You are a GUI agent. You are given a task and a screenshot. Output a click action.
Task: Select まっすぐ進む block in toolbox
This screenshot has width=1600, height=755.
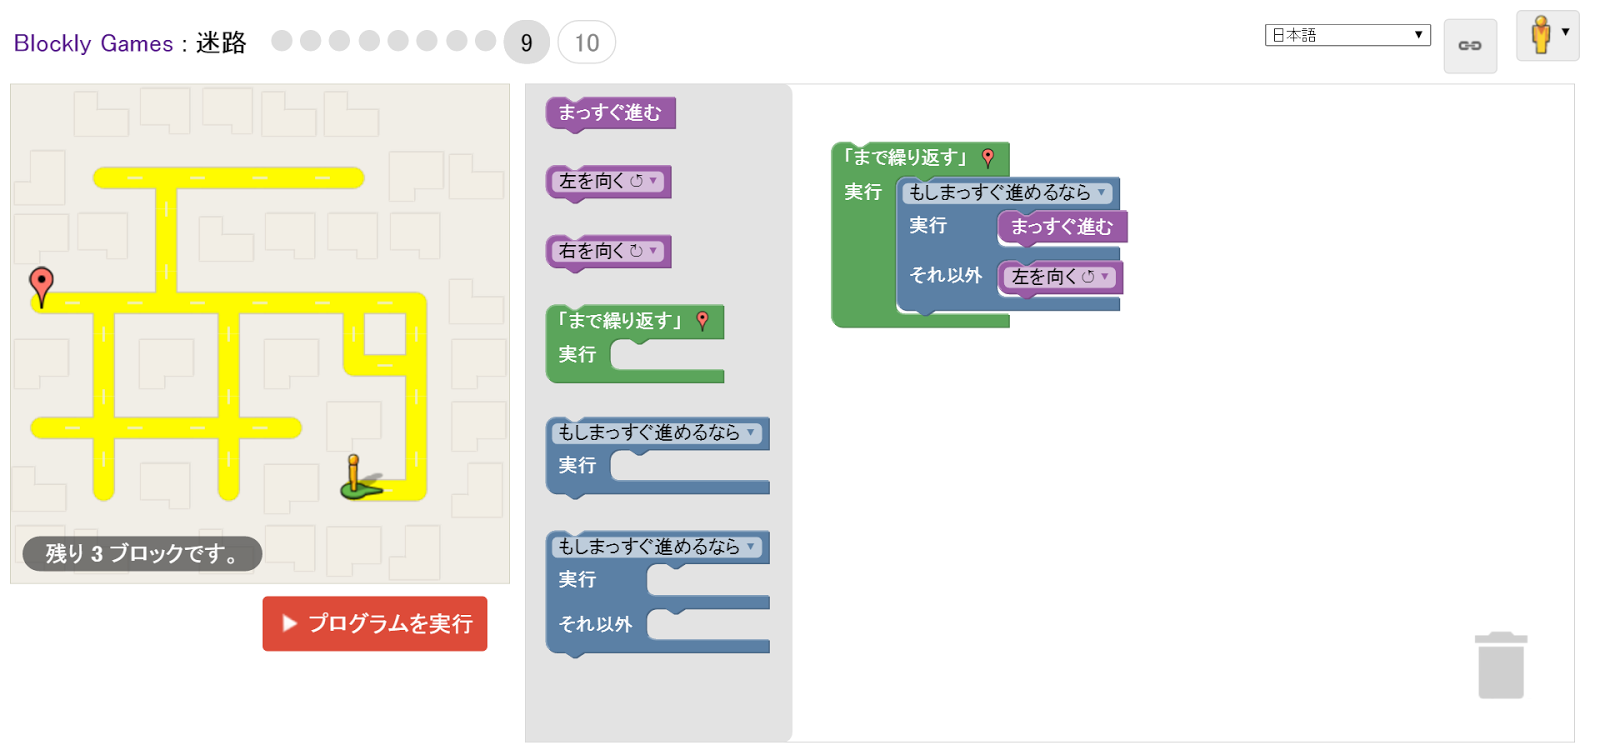click(x=610, y=113)
